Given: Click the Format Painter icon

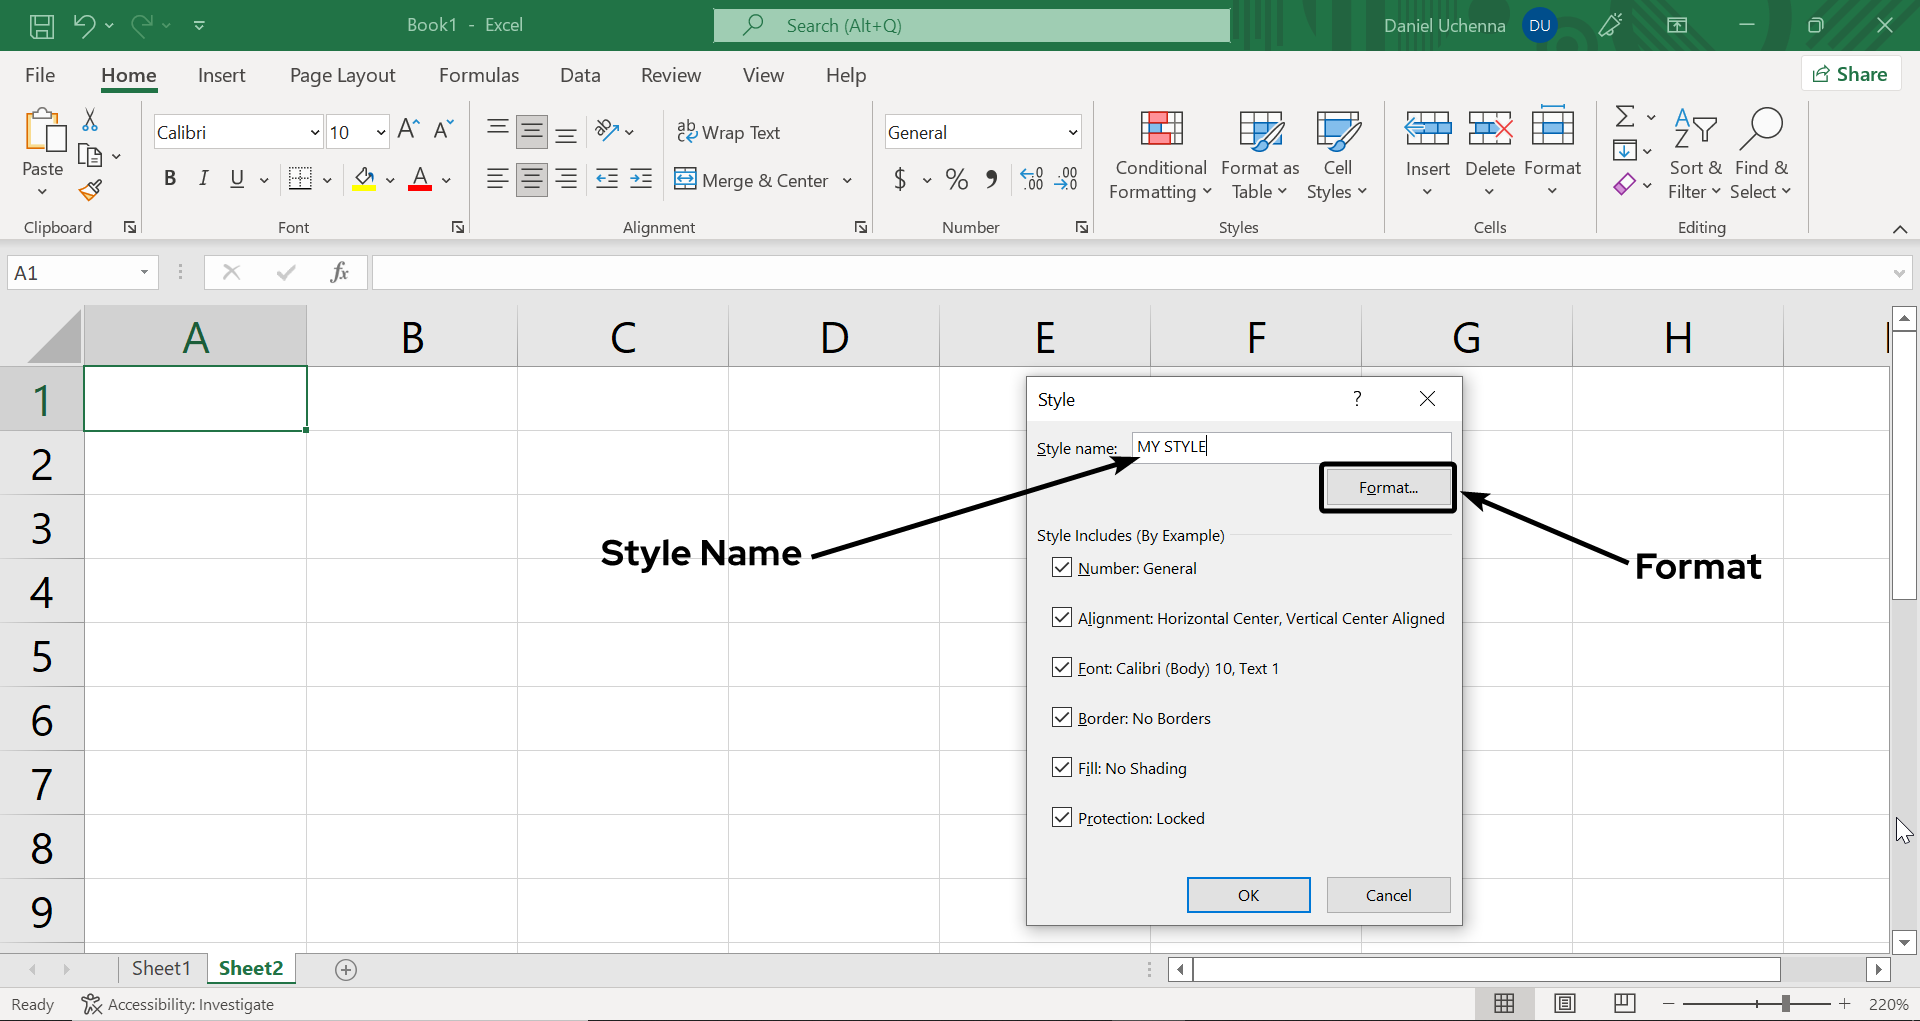Looking at the screenshot, I should [x=91, y=190].
